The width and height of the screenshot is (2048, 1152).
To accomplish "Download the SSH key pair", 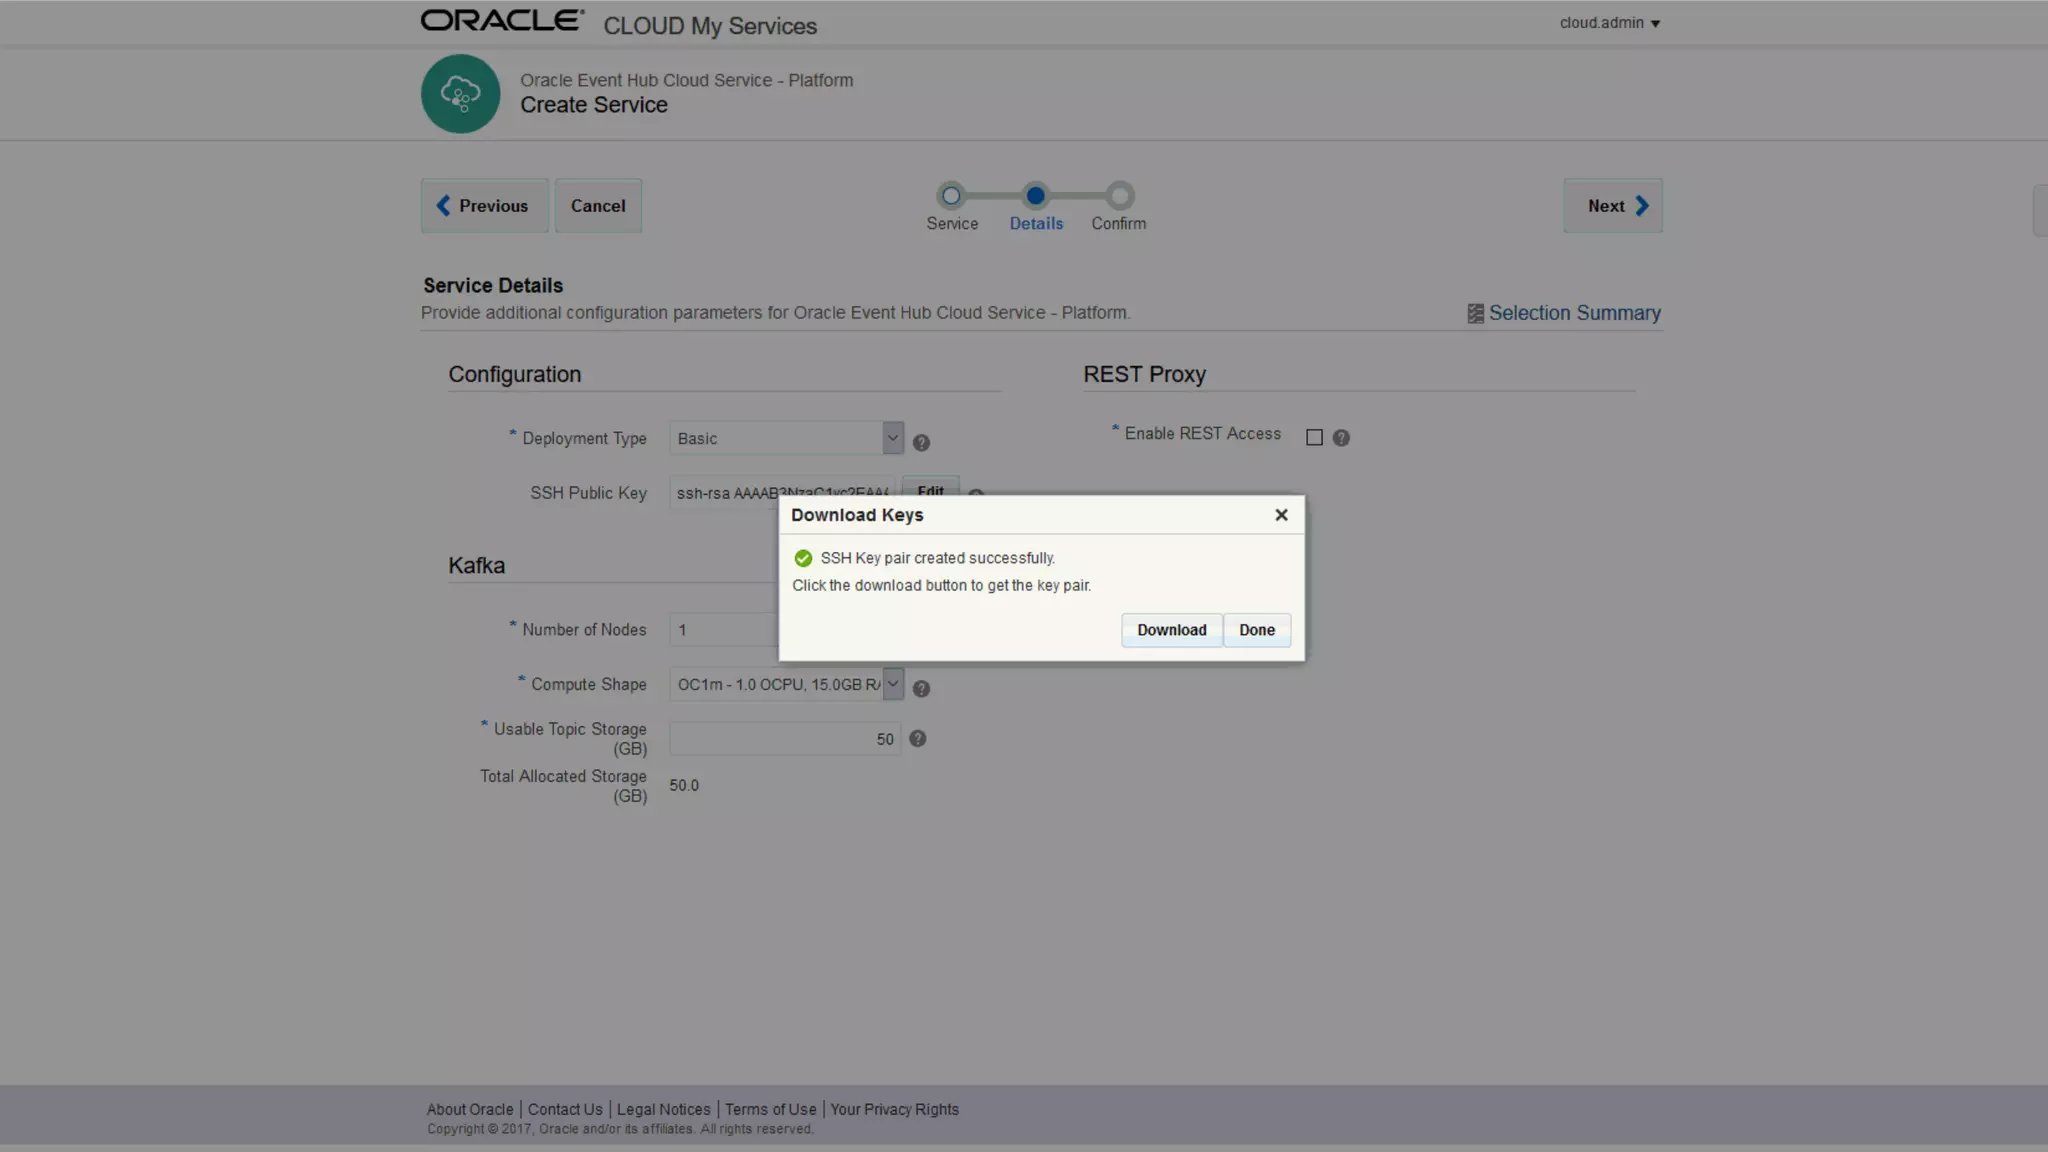I will pos(1171,630).
